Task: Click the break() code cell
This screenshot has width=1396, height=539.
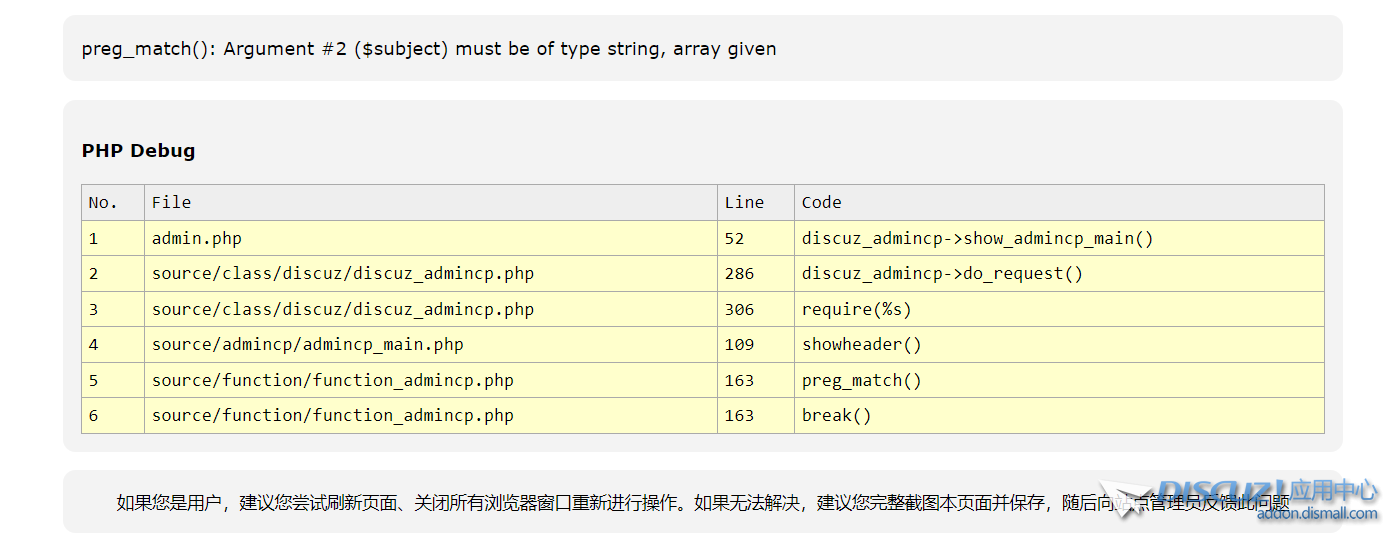Action: tap(836, 415)
